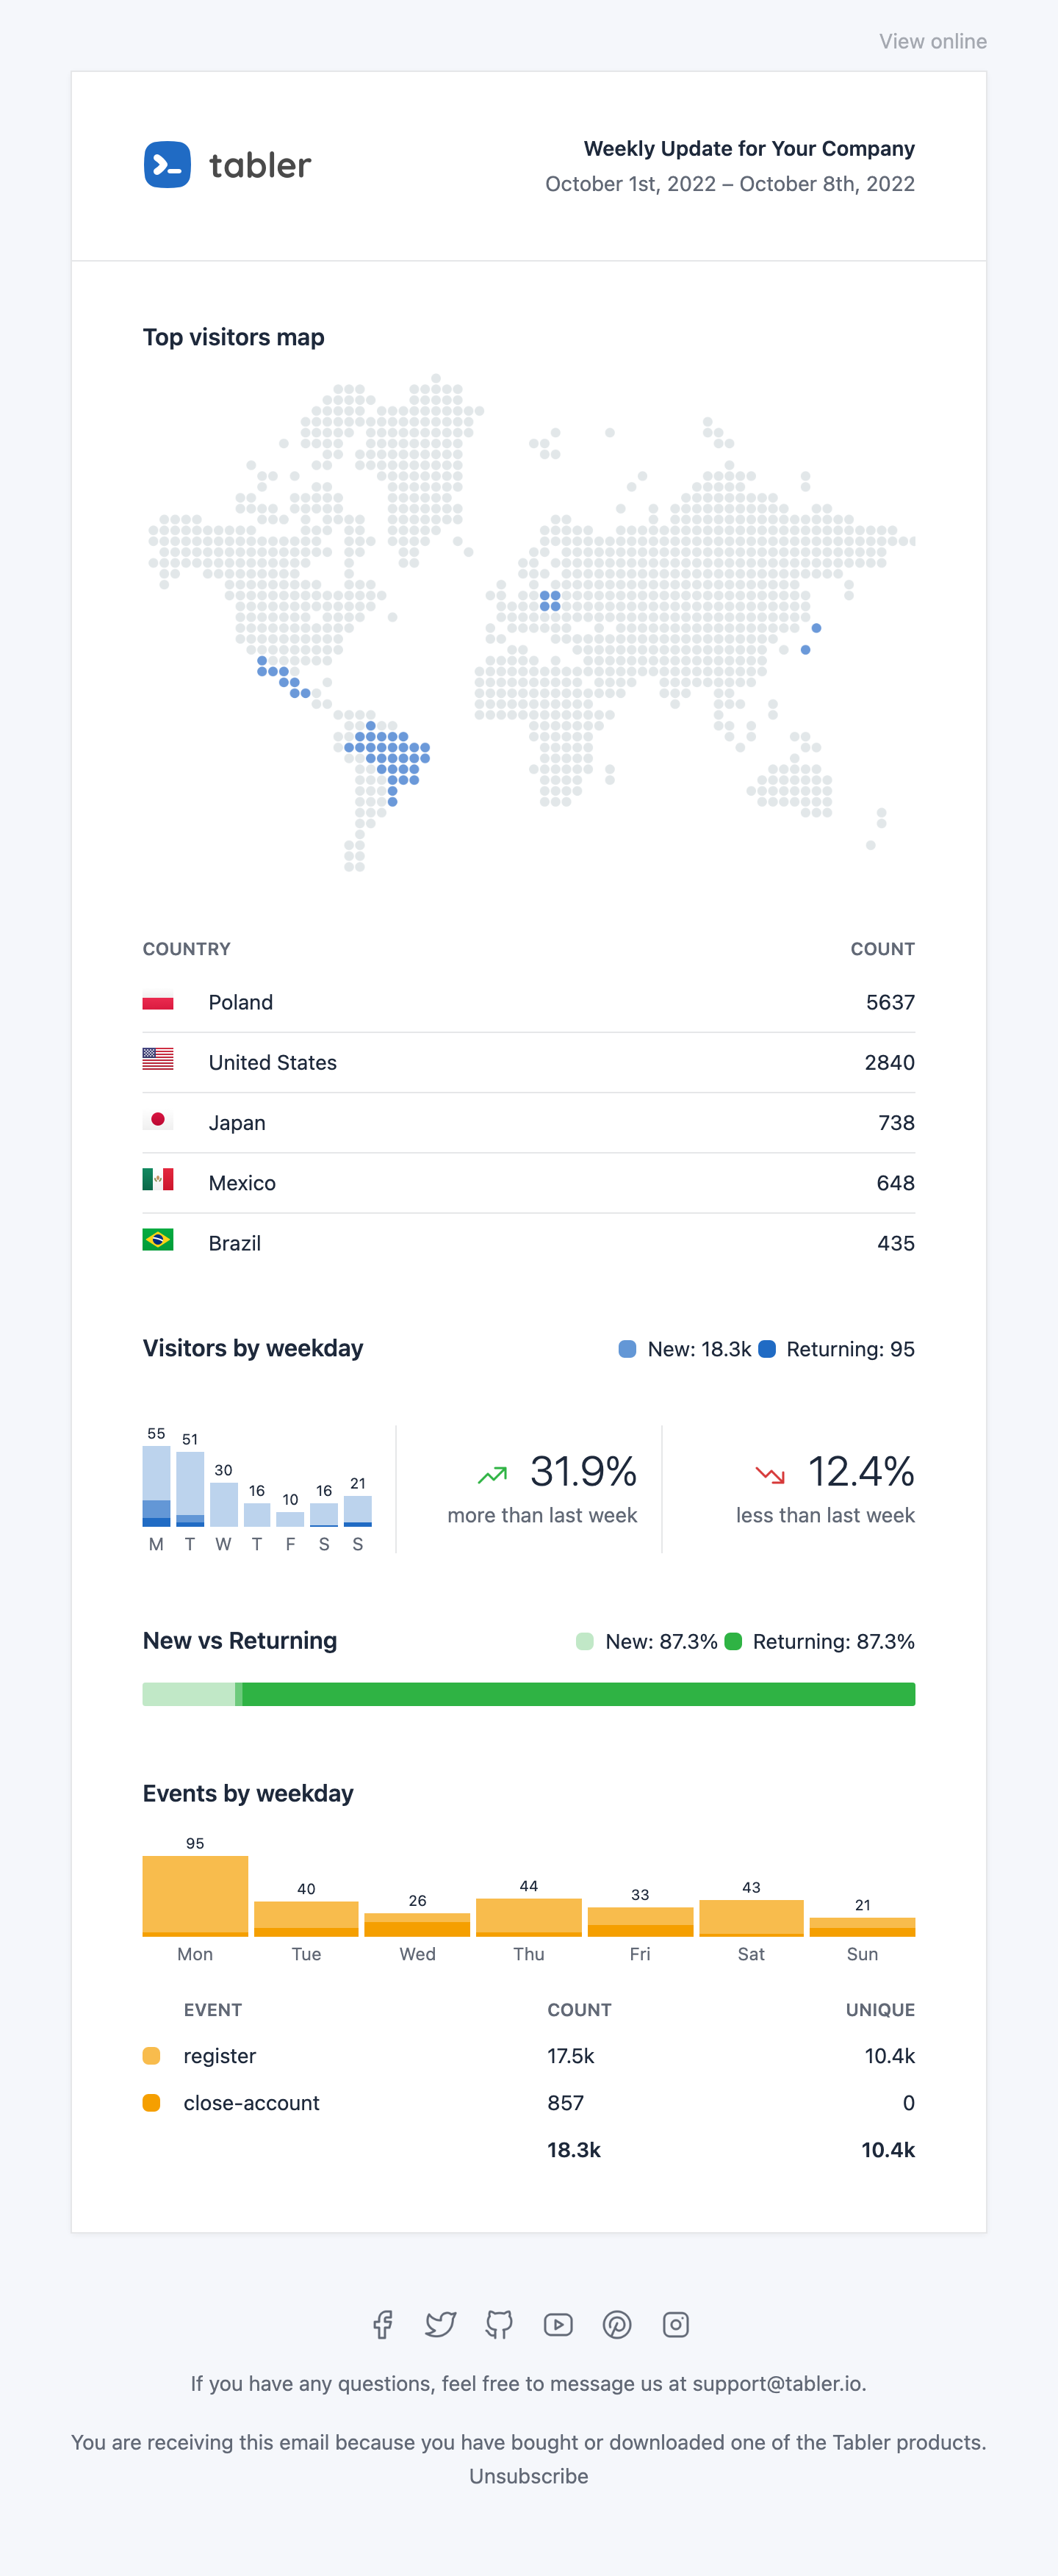Viewport: 1058px width, 2576px height.
Task: Select the United States row
Action: [529, 1062]
